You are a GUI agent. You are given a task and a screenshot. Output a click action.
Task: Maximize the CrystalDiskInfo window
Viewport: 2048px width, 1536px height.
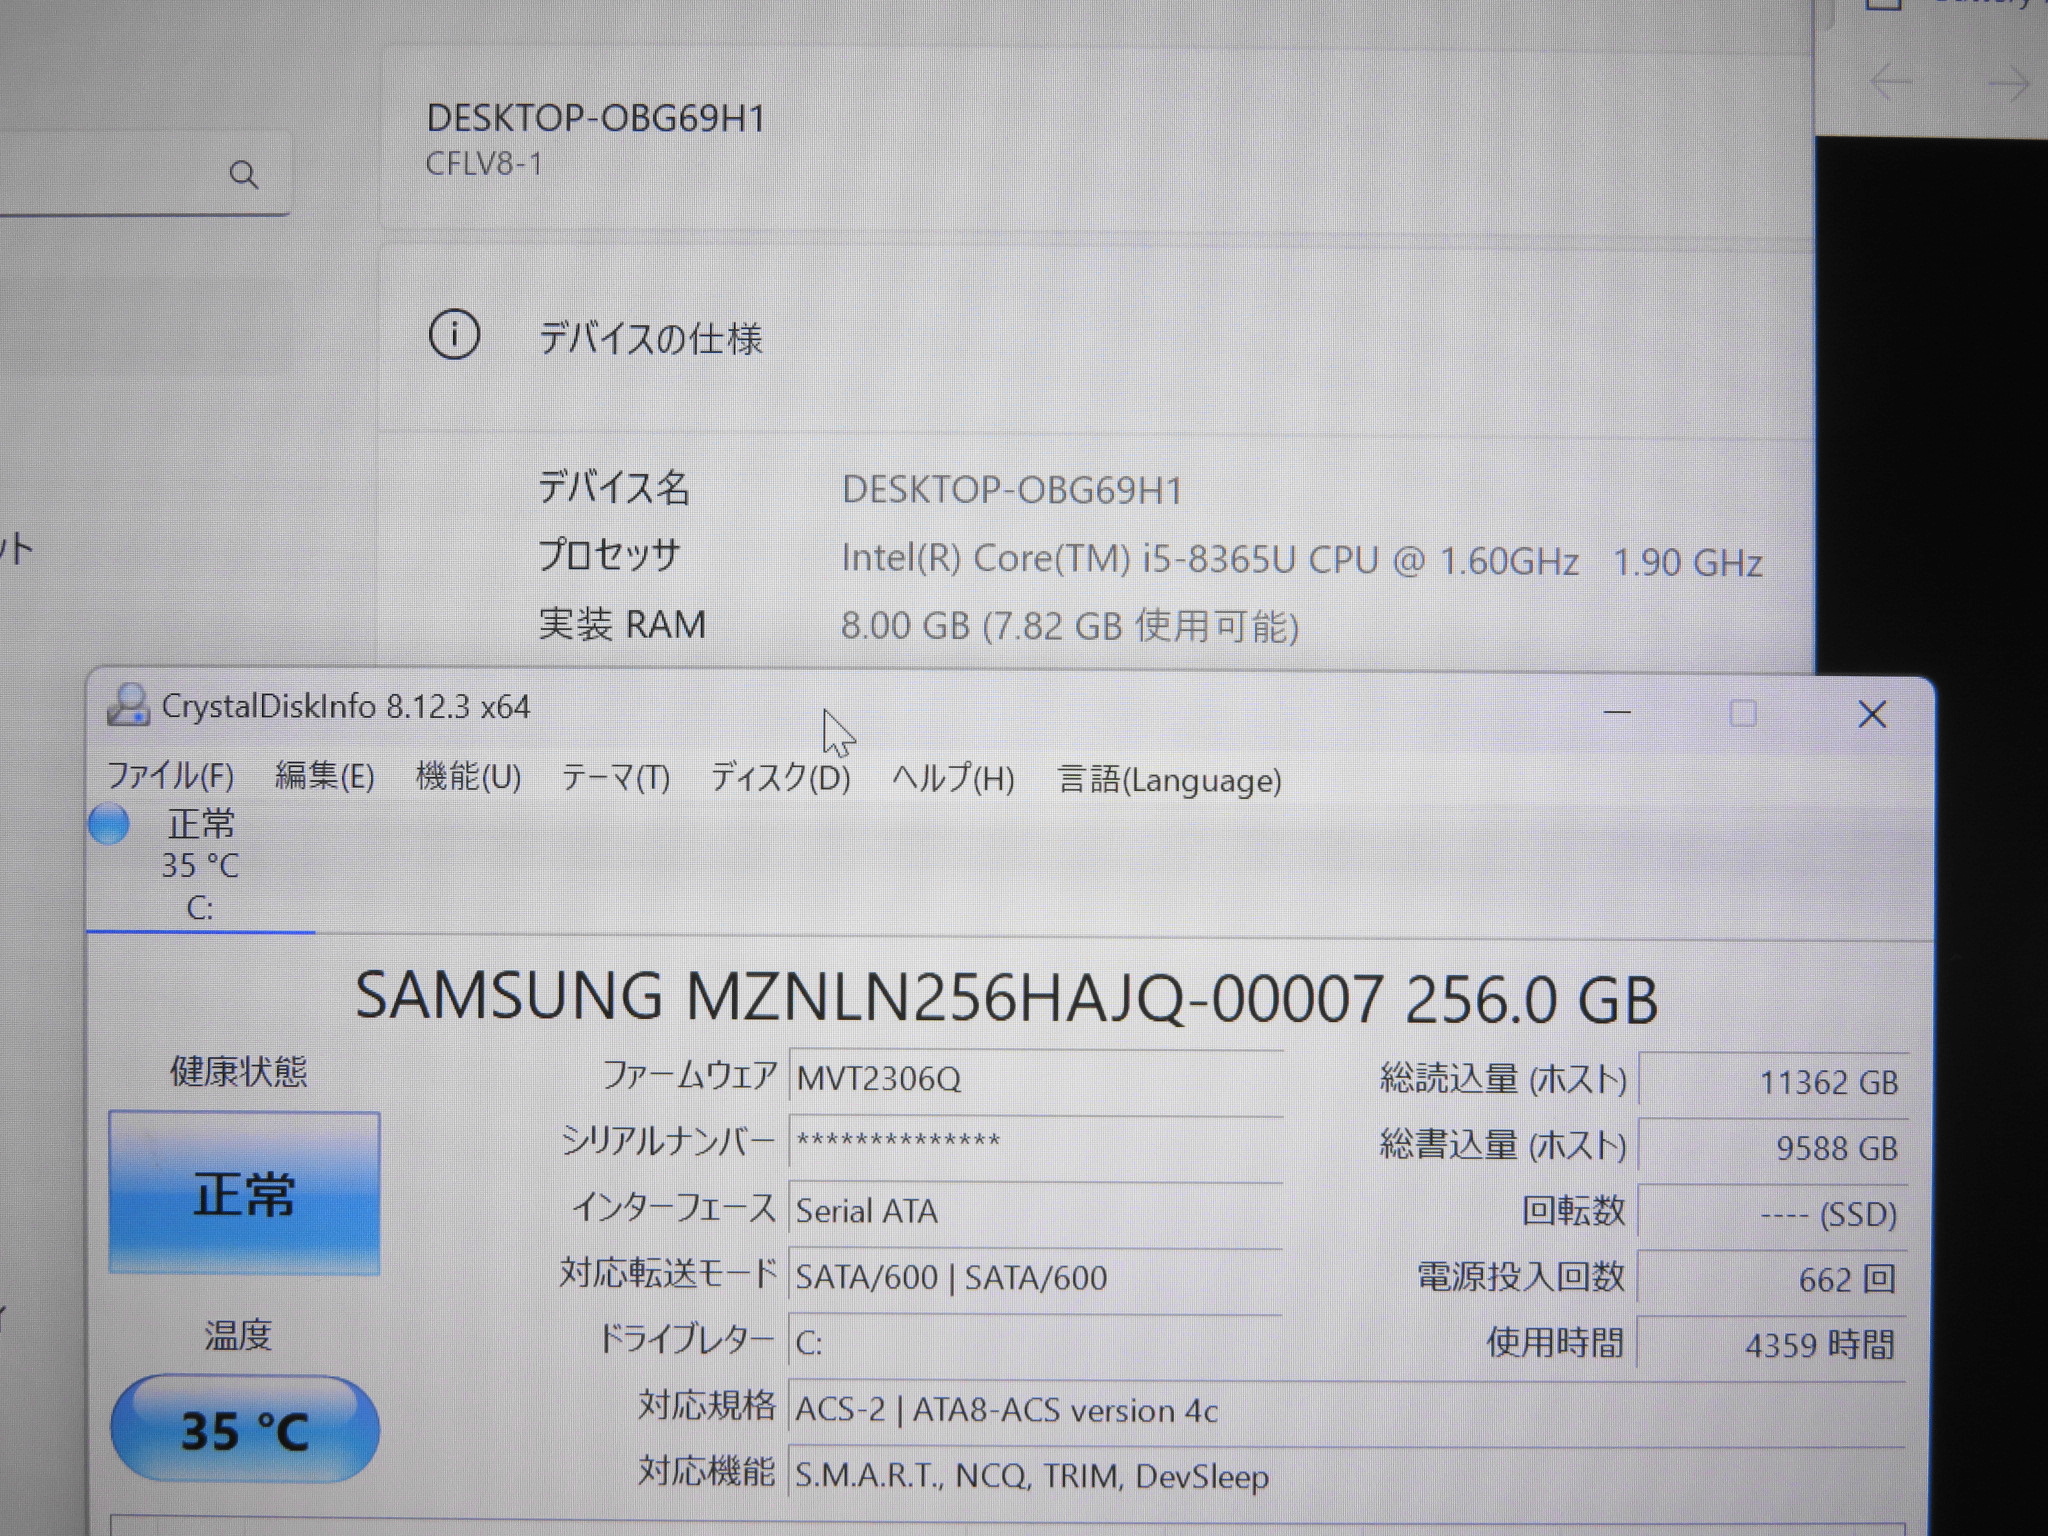click(1743, 713)
